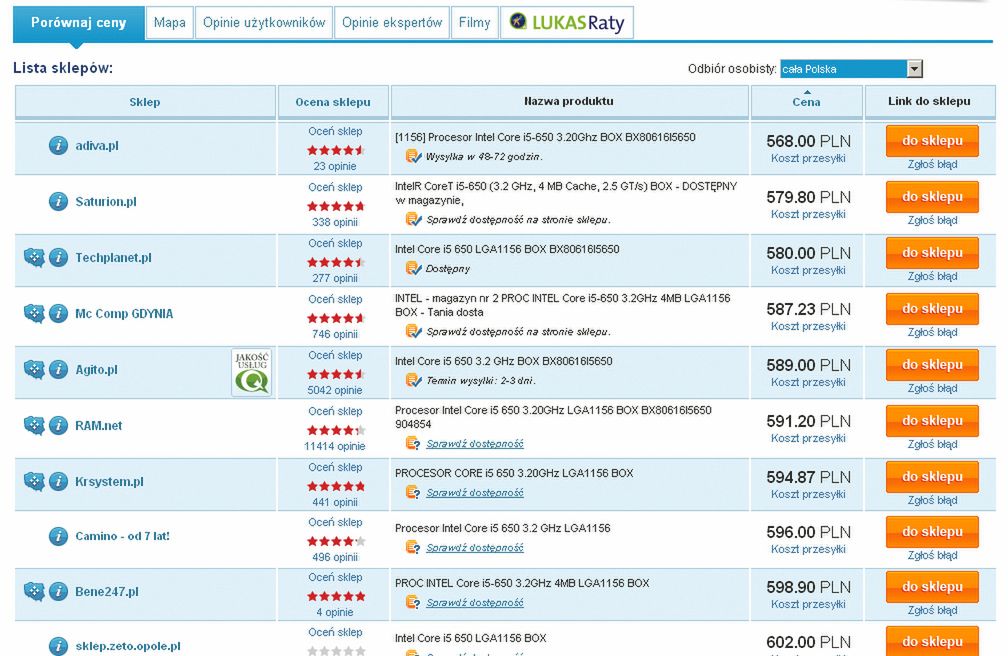Switch to Opinie ekspertów tab
The image size is (1008, 656).
click(392, 23)
